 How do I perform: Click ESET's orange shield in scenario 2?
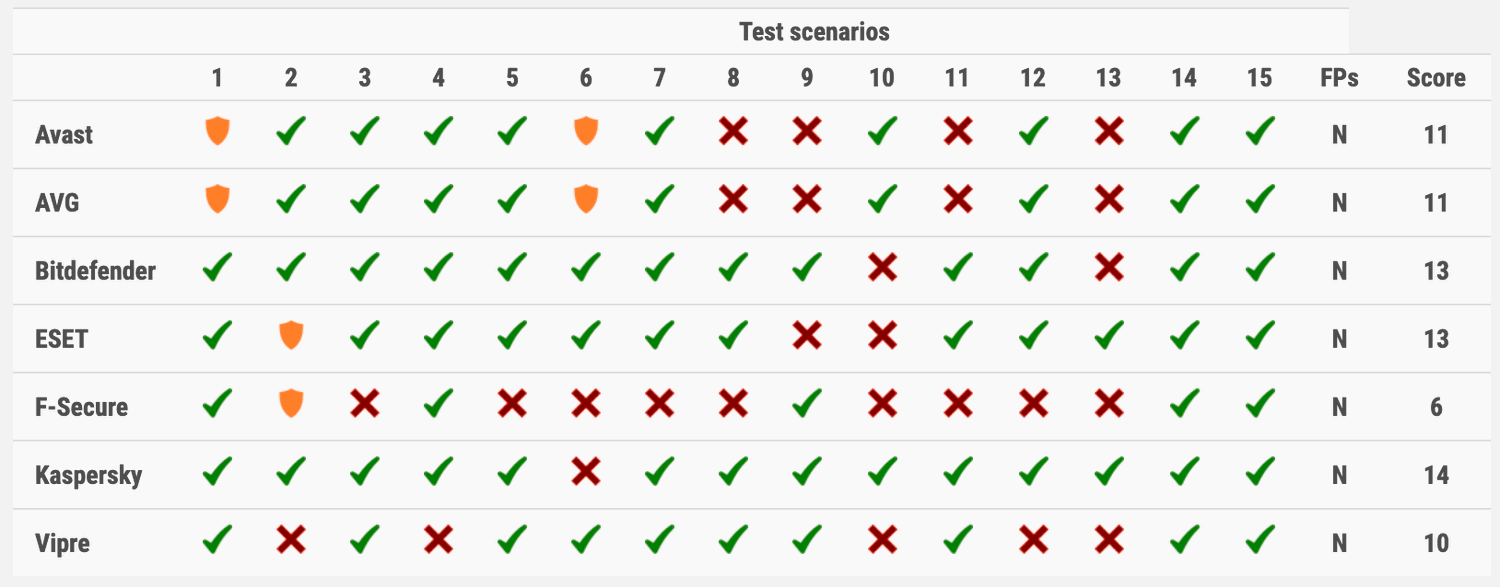coord(291,336)
